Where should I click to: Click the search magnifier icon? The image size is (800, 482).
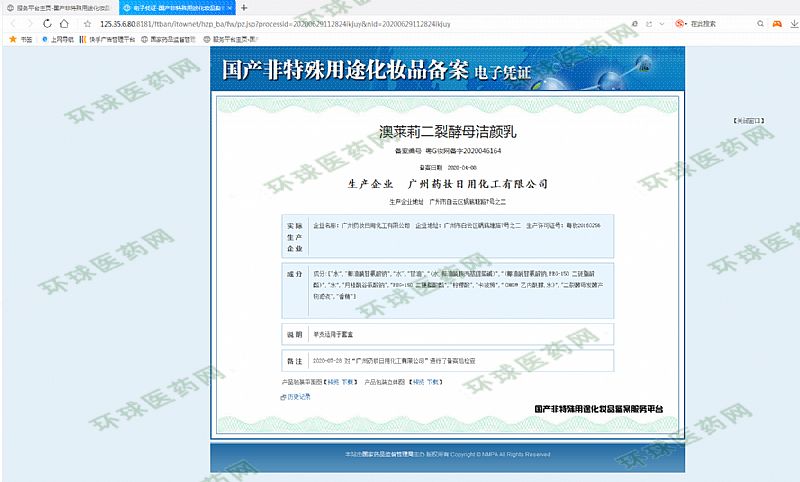(x=762, y=23)
